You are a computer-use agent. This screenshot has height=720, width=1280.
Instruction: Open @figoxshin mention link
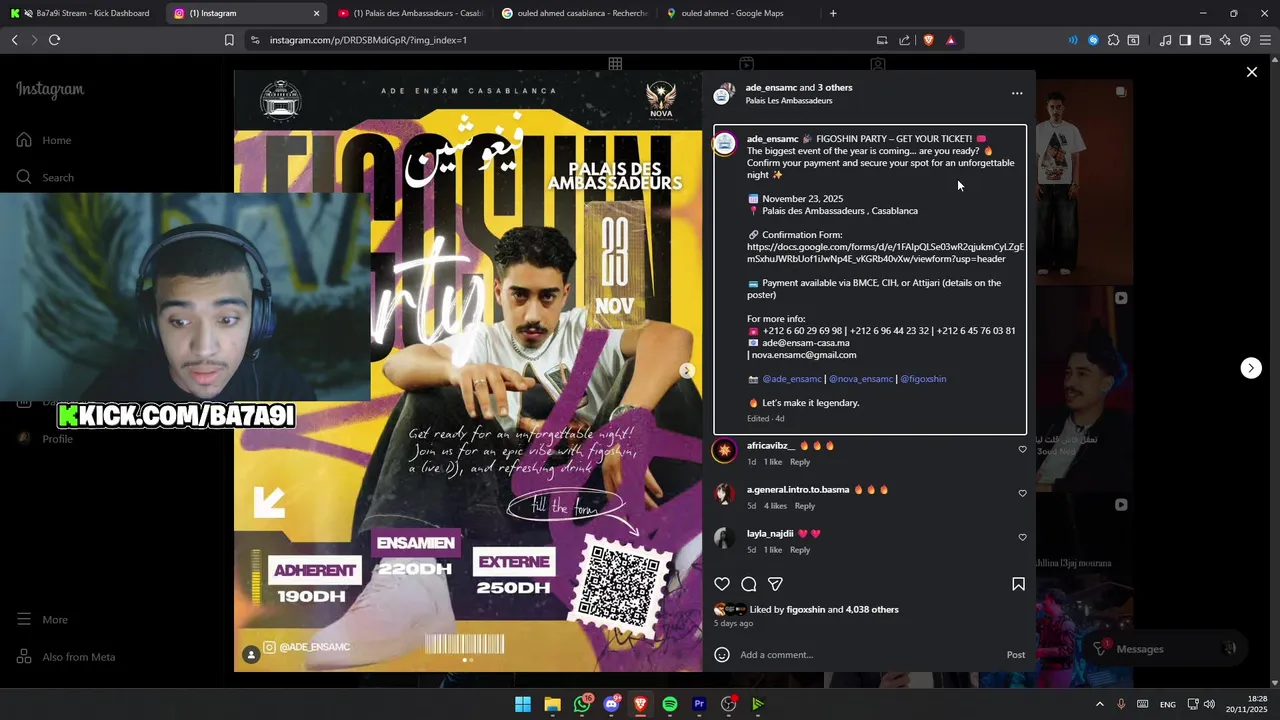click(x=923, y=379)
